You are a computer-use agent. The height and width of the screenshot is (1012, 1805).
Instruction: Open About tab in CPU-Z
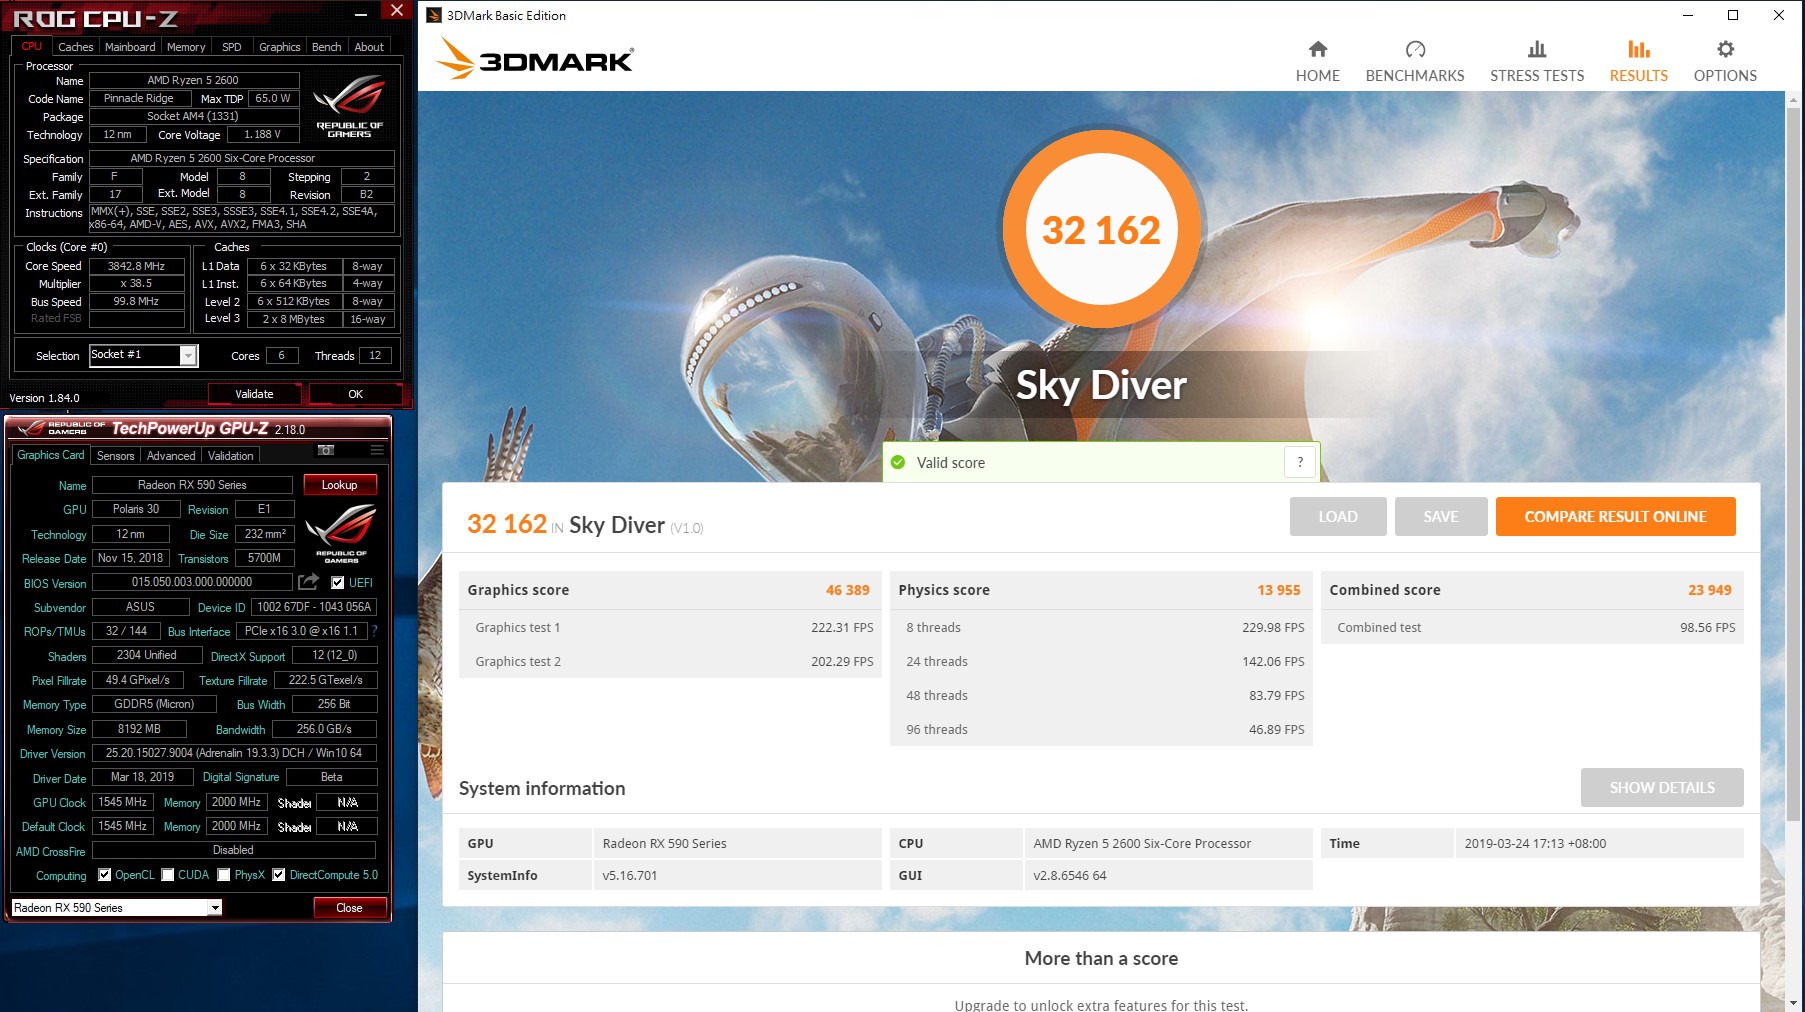pos(369,47)
